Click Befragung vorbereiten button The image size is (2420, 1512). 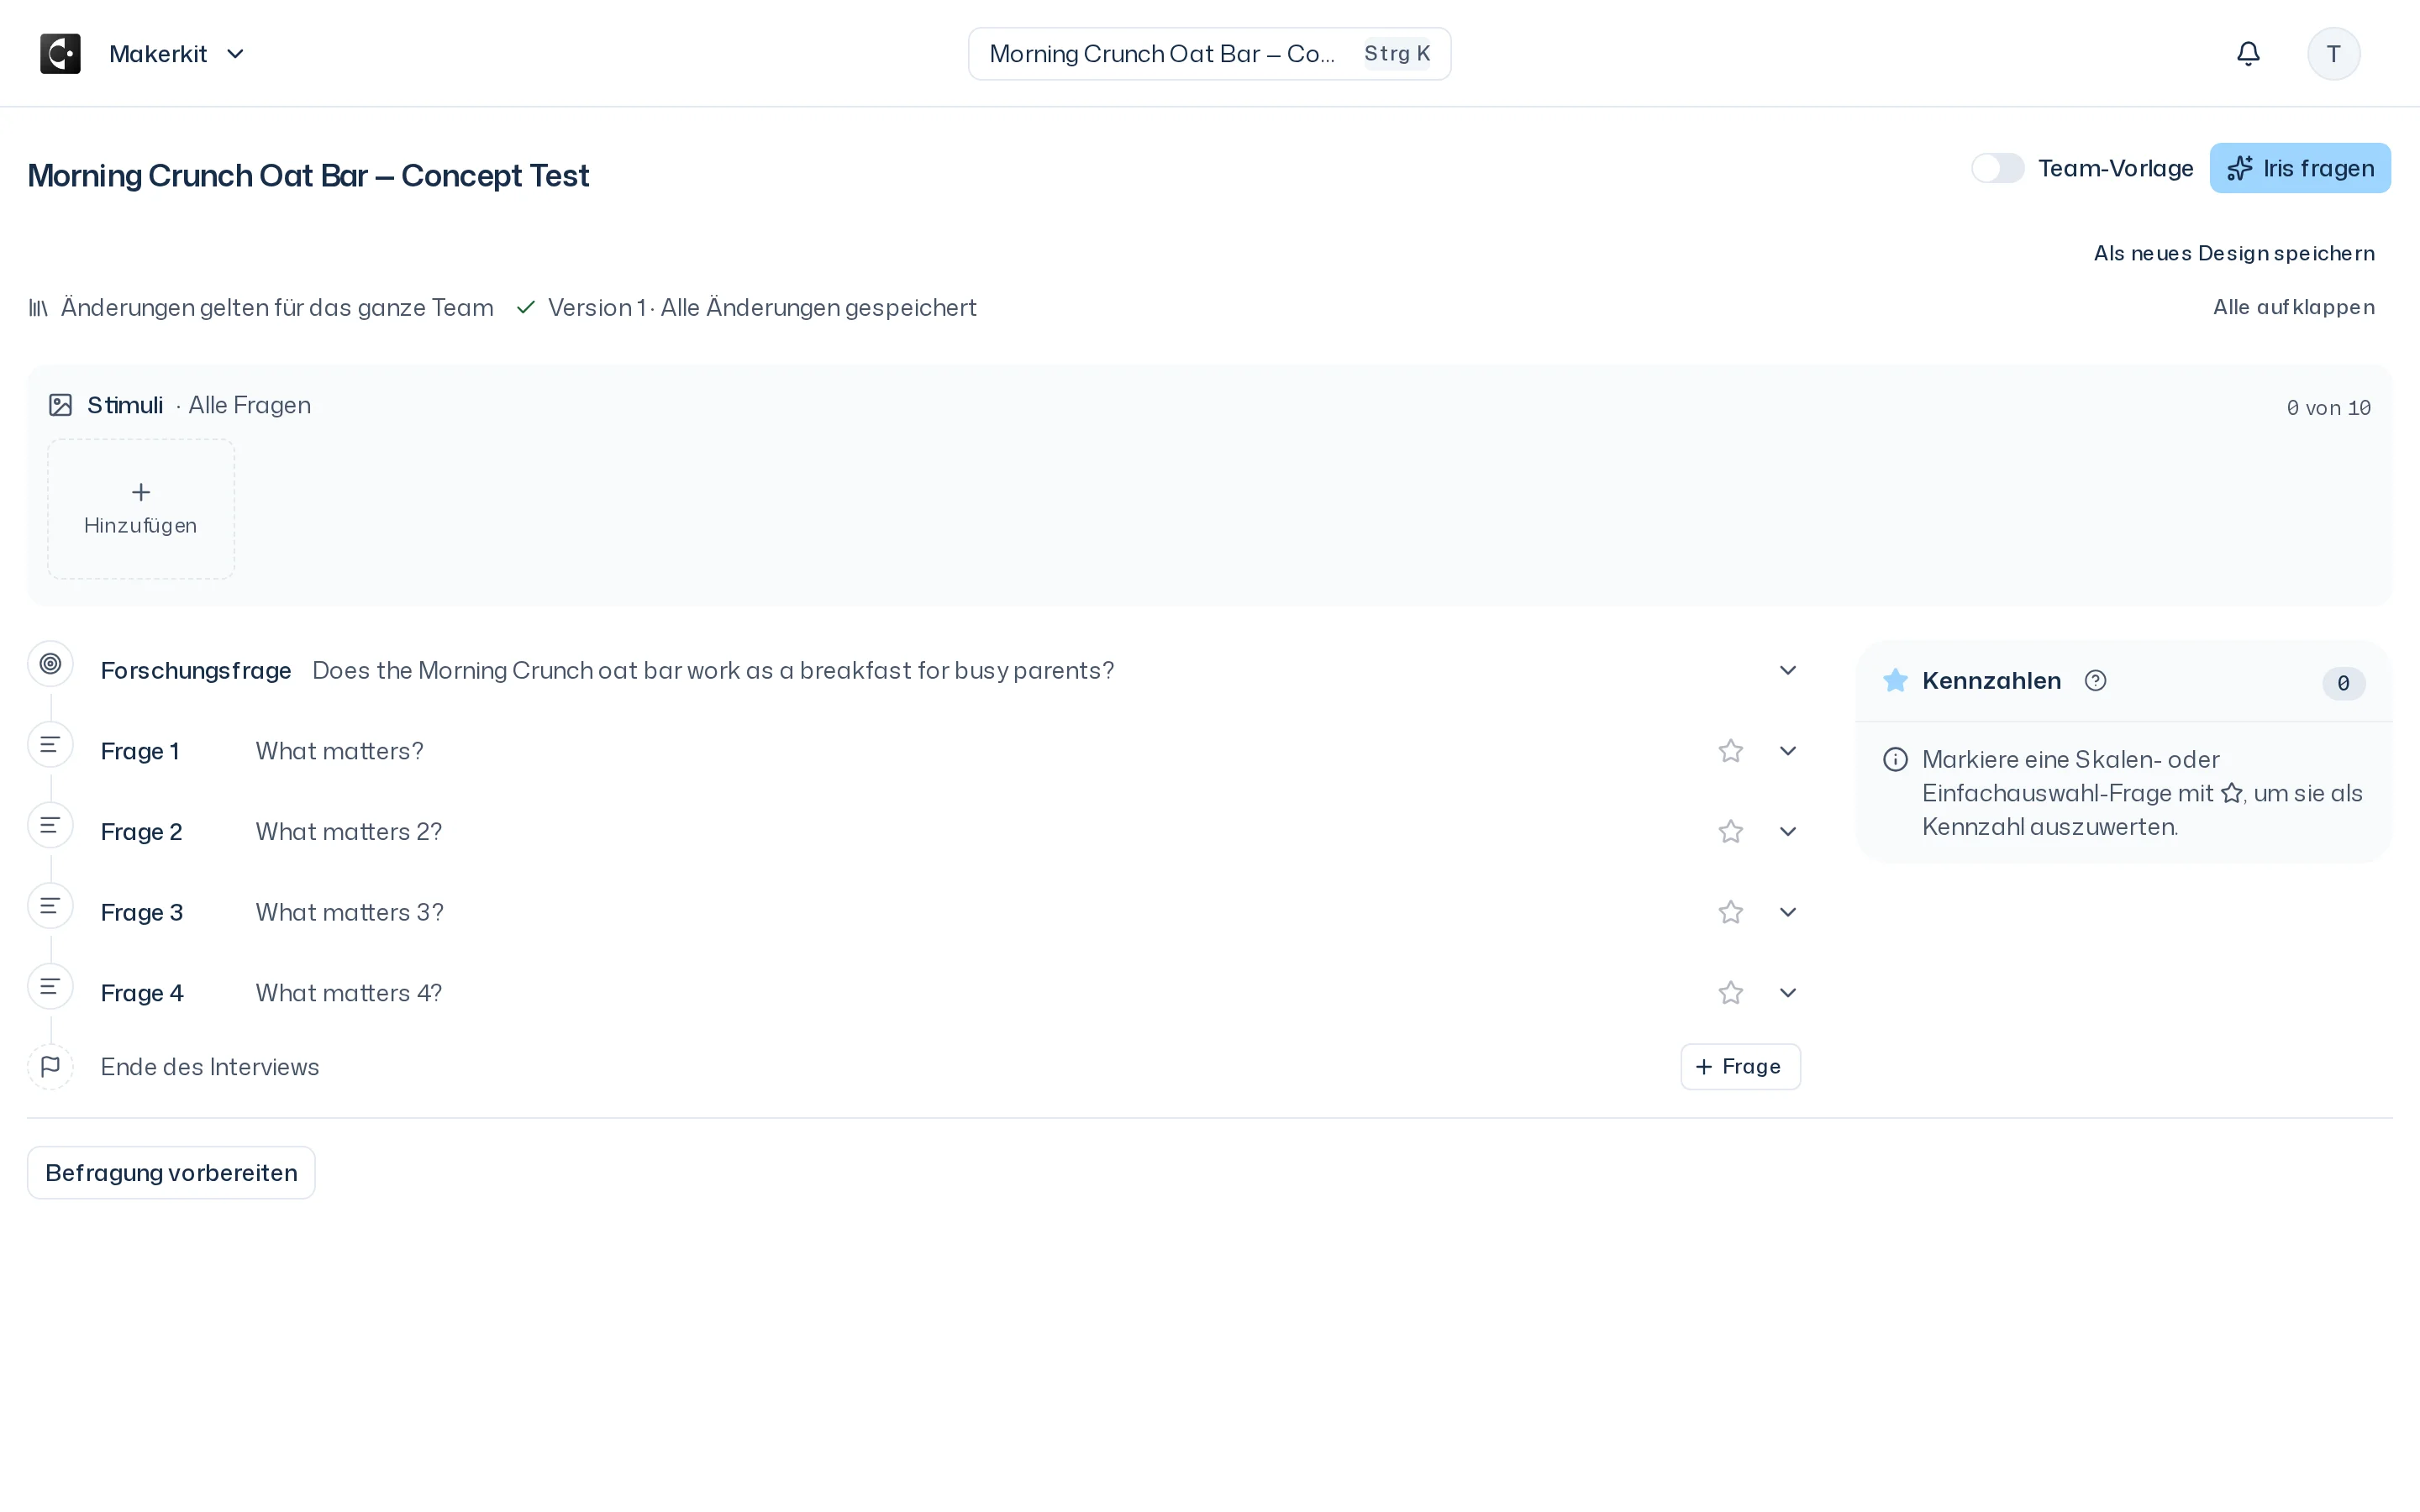(x=171, y=1173)
